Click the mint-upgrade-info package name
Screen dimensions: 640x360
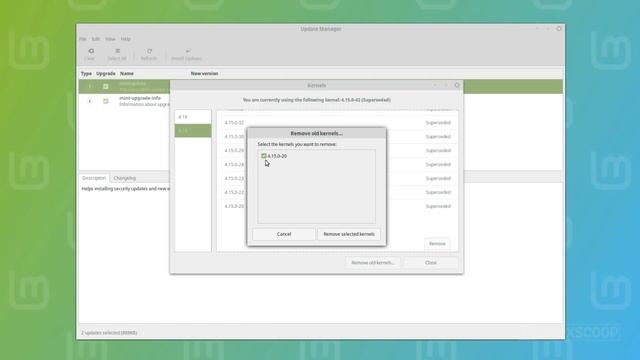coord(140,98)
